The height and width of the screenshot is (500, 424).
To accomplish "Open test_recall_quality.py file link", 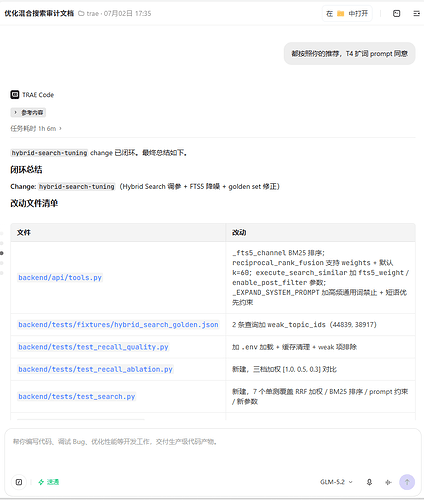I will pyautogui.click(x=93, y=347).
